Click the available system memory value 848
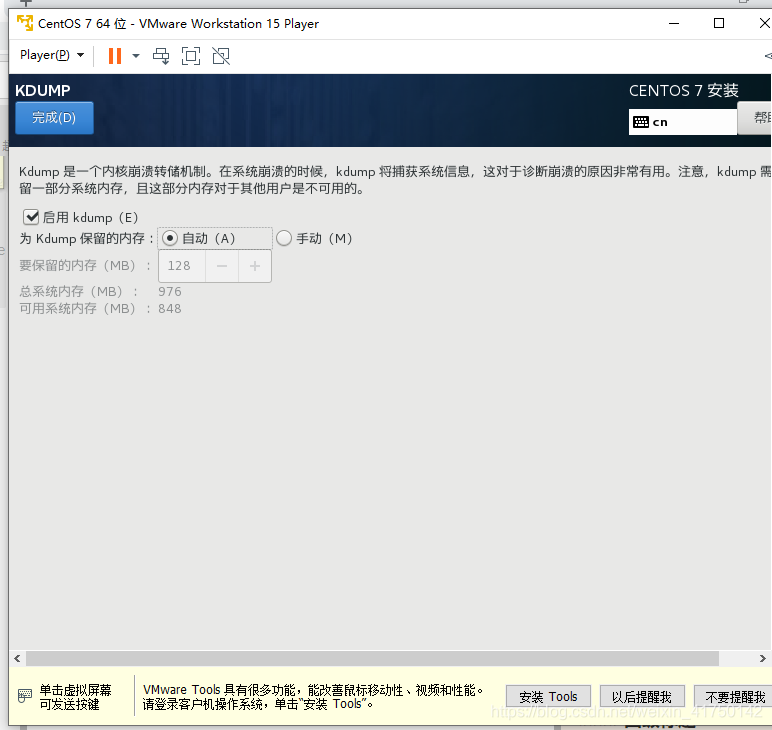Image resolution: width=772 pixels, height=730 pixels. tap(169, 309)
